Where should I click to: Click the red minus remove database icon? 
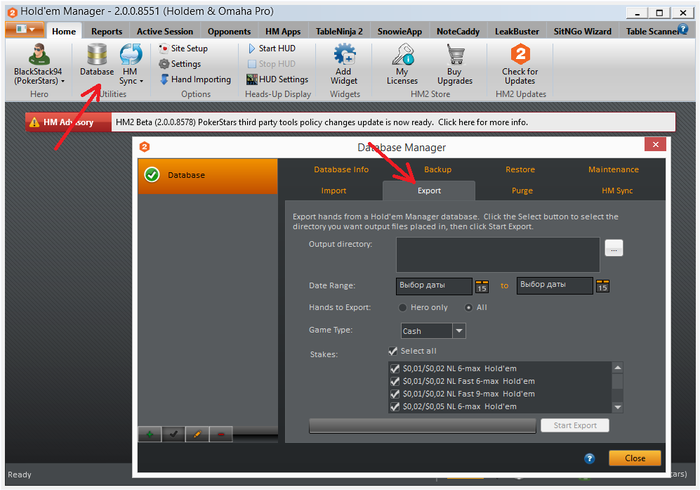click(221, 434)
